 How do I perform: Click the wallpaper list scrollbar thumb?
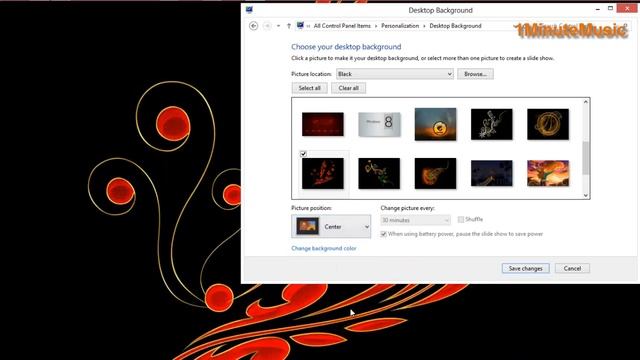pyautogui.click(x=586, y=158)
